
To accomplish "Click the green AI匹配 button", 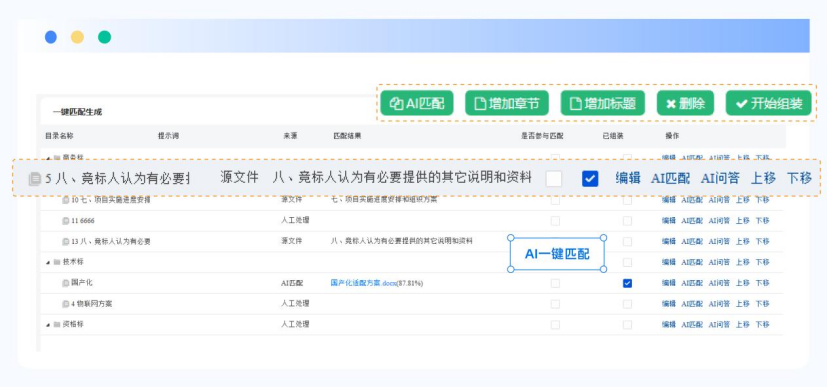I will tap(417, 103).
